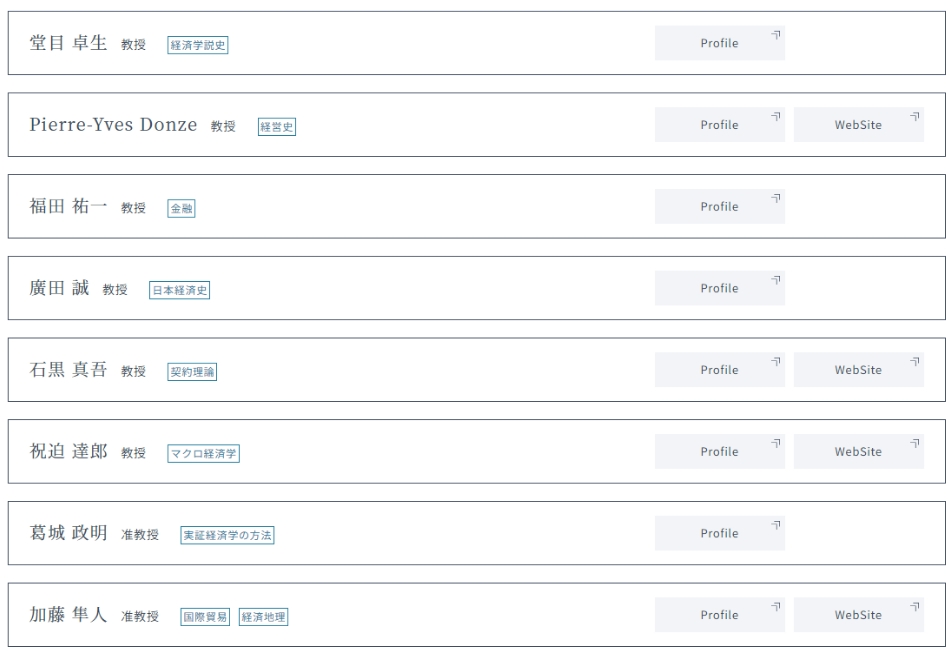The image size is (950, 651).
Task: Open Profile for 祝迫 達郎
Action: click(x=720, y=452)
